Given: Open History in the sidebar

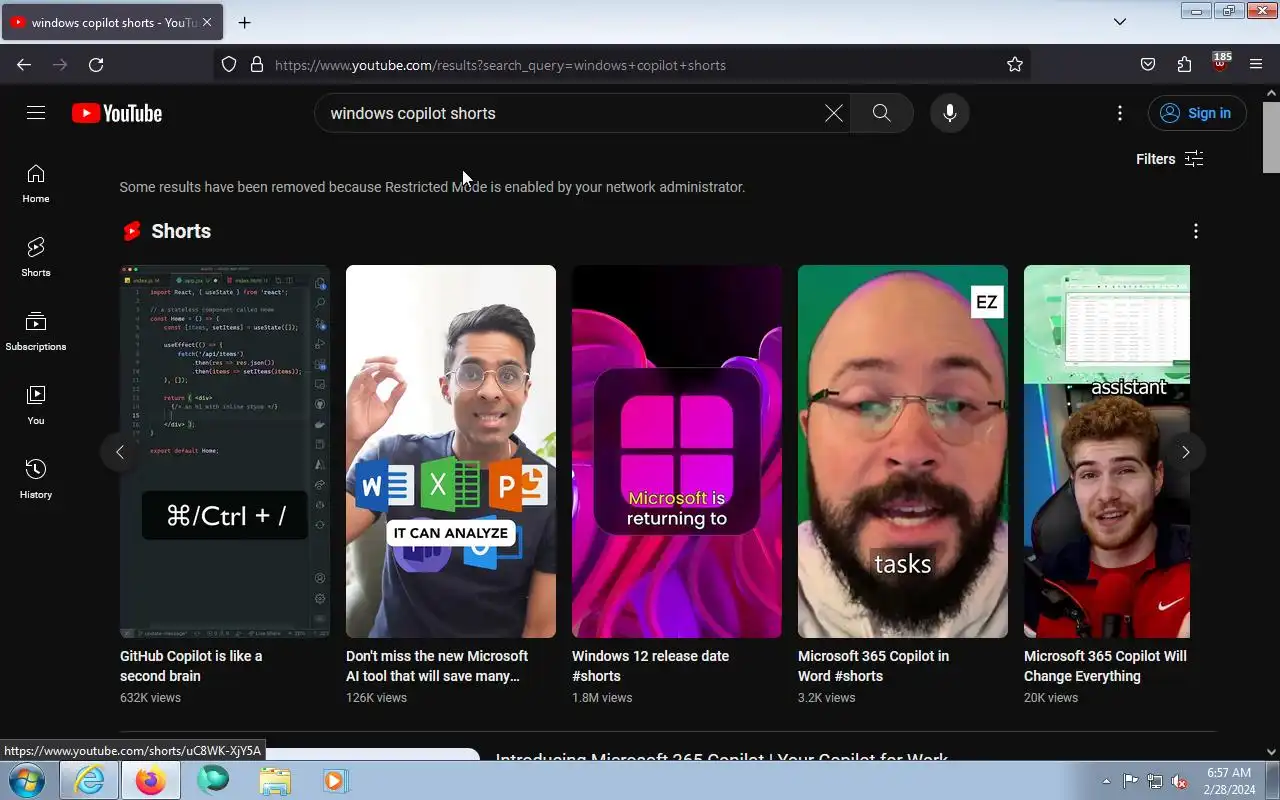Looking at the screenshot, I should (36, 479).
